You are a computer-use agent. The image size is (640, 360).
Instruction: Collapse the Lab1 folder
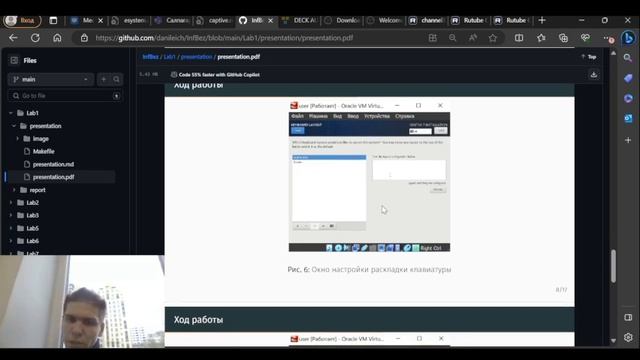(11, 113)
